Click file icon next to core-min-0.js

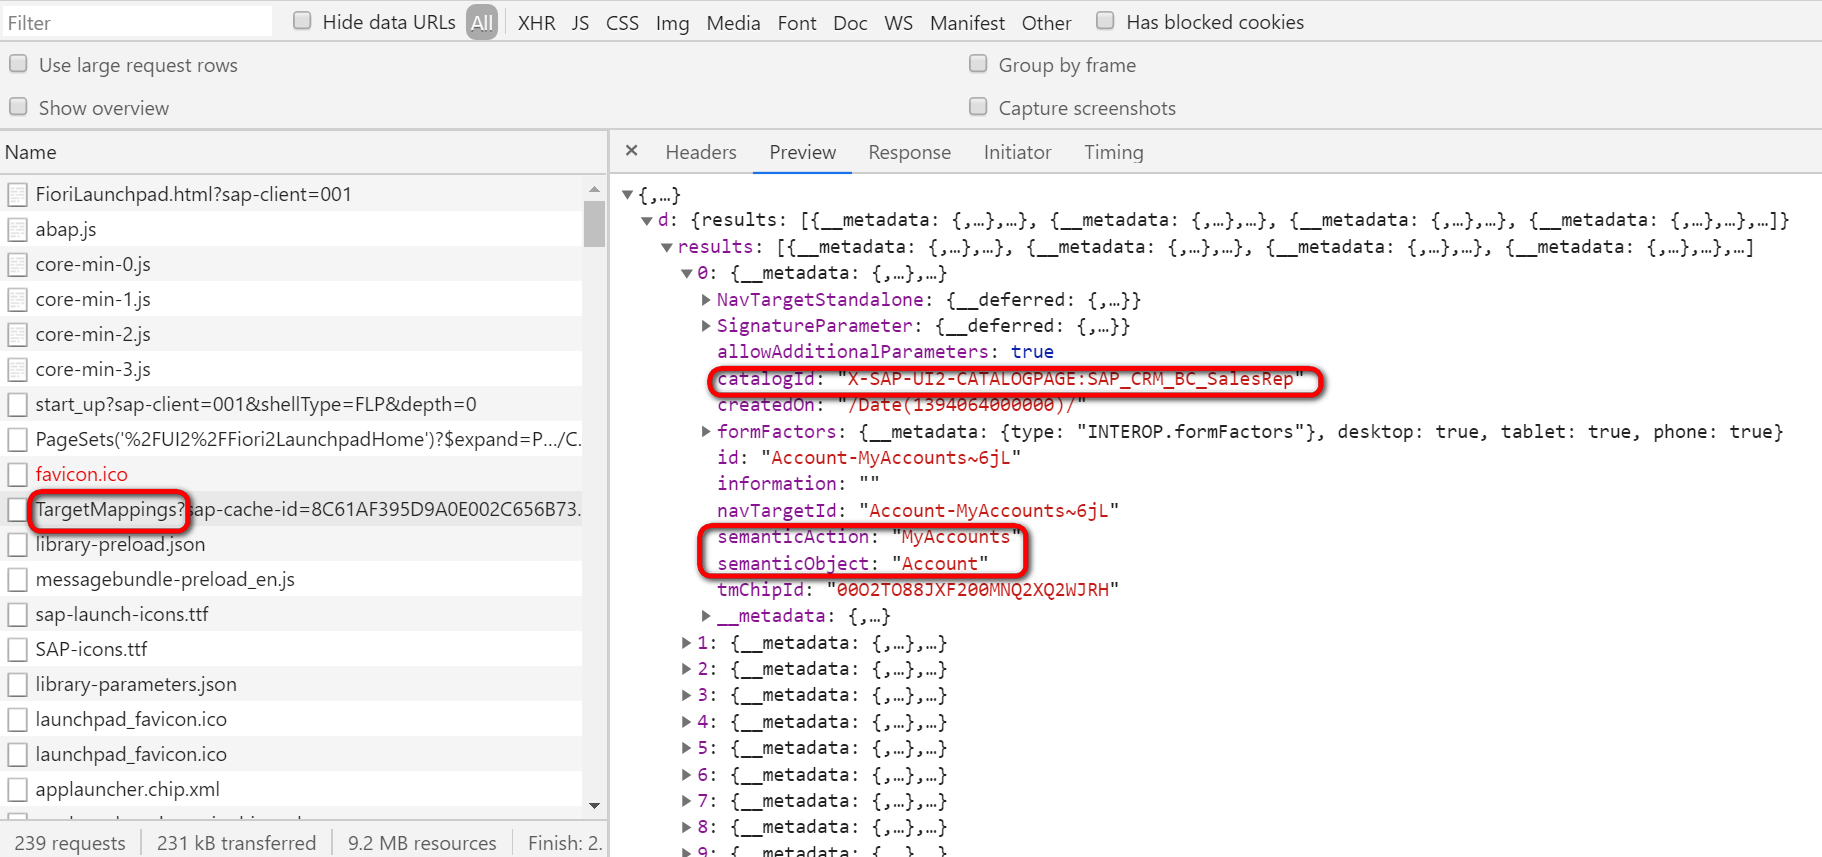point(17,264)
